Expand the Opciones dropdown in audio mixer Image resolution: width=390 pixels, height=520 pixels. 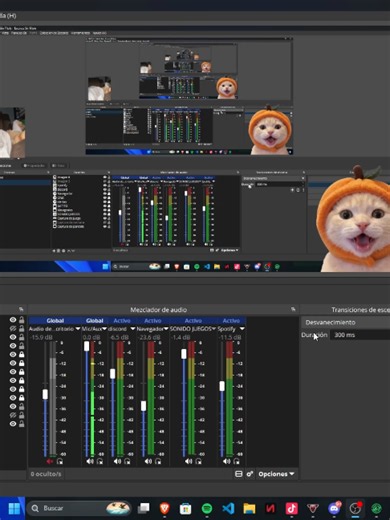click(x=276, y=474)
